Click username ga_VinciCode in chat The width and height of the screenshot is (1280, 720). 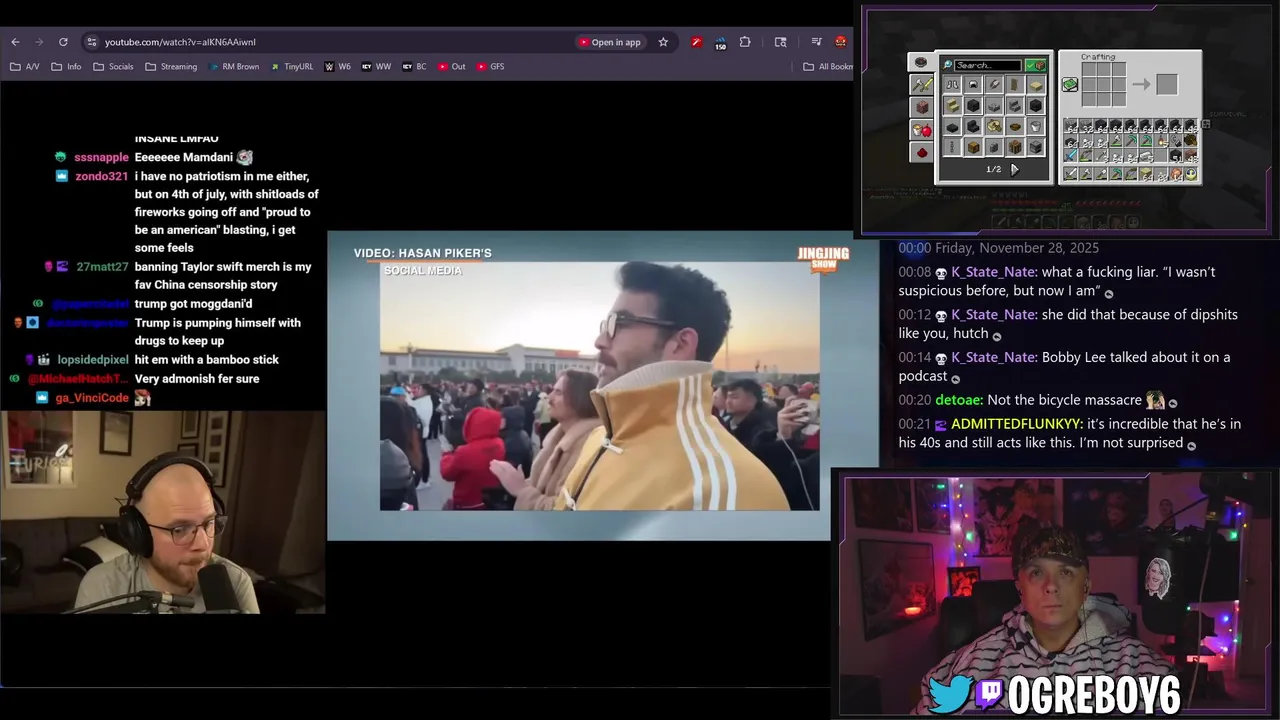coord(92,398)
